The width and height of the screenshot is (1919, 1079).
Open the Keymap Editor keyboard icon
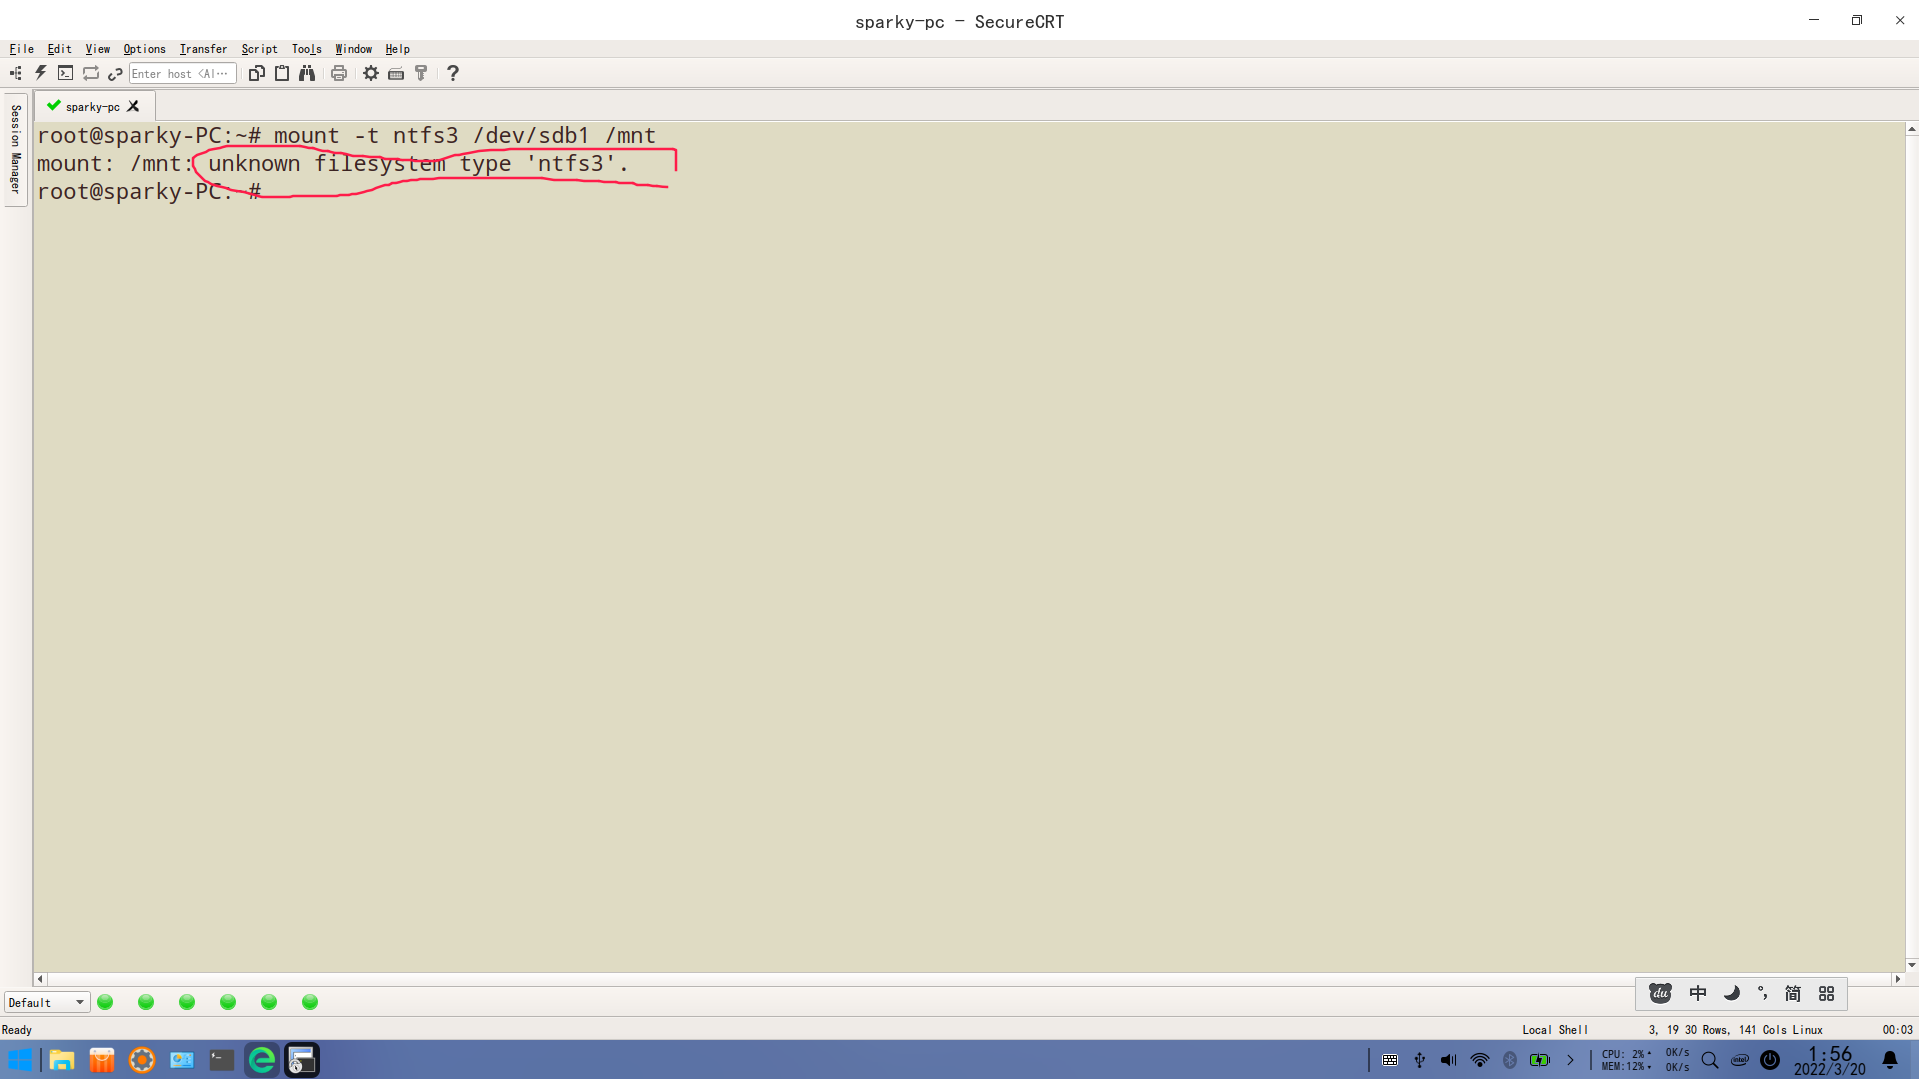[x=396, y=73]
